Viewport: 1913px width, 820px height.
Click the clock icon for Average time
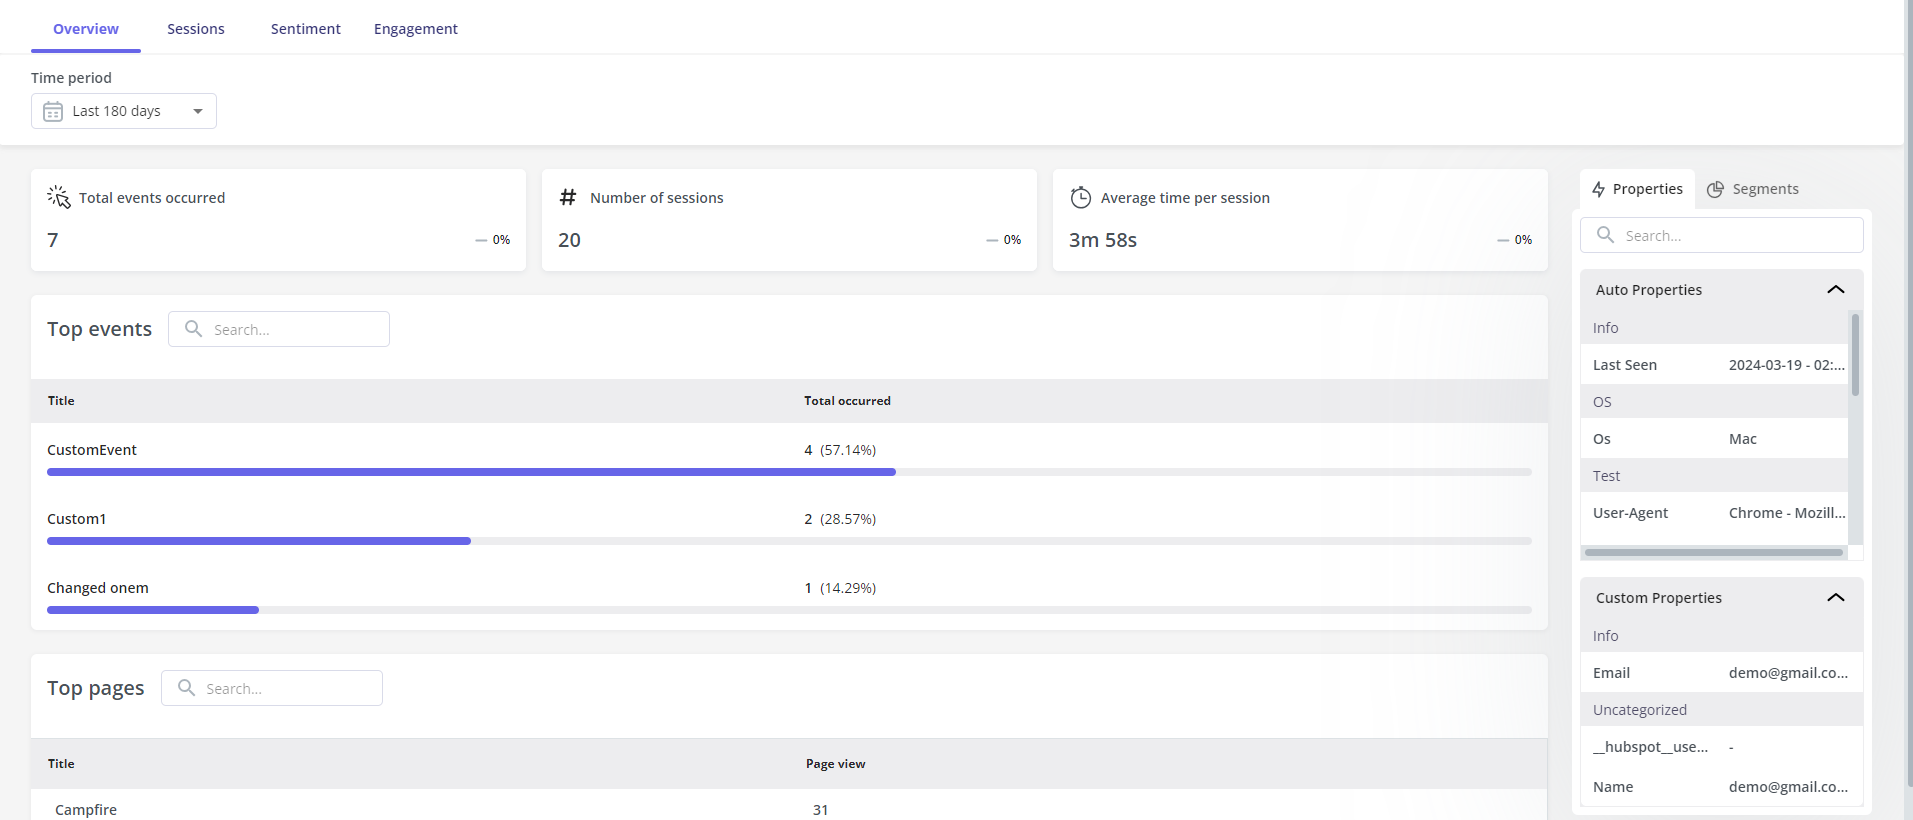coord(1080,198)
